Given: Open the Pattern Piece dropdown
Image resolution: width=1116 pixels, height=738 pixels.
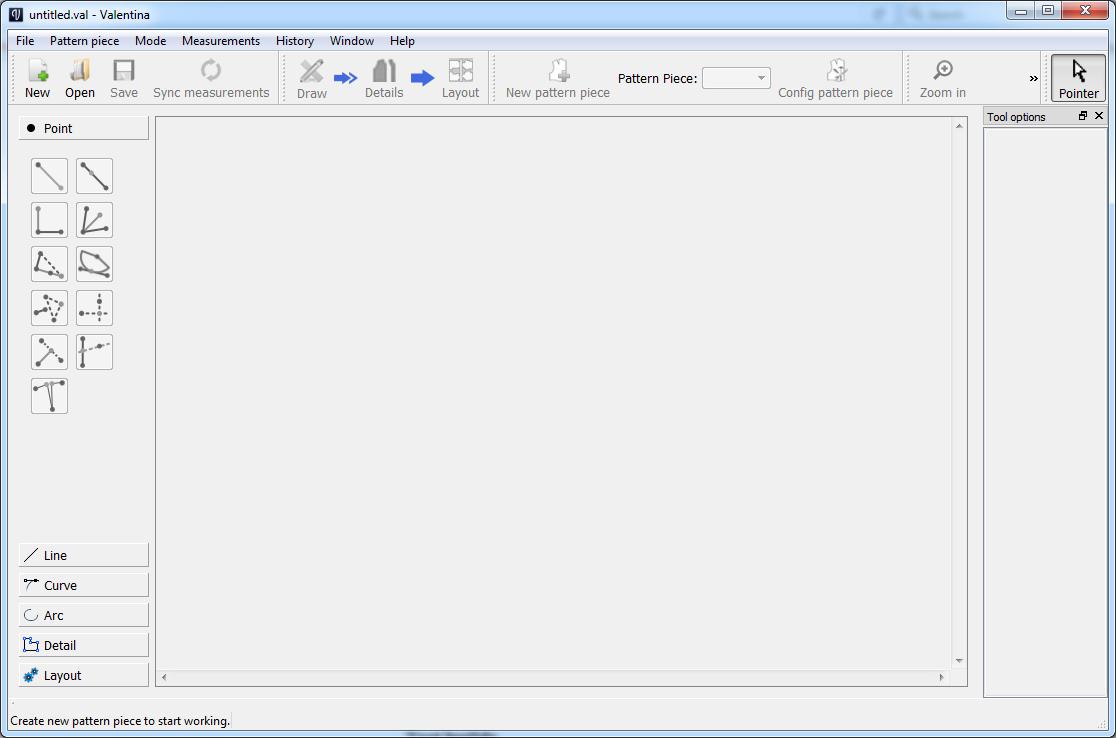Looking at the screenshot, I should click(x=736, y=77).
